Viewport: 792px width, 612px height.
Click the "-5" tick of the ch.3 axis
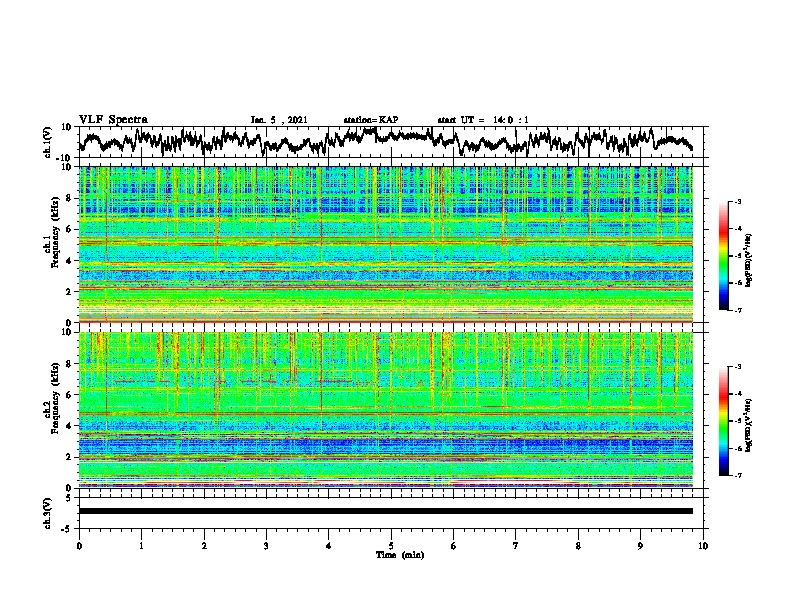click(x=67, y=529)
